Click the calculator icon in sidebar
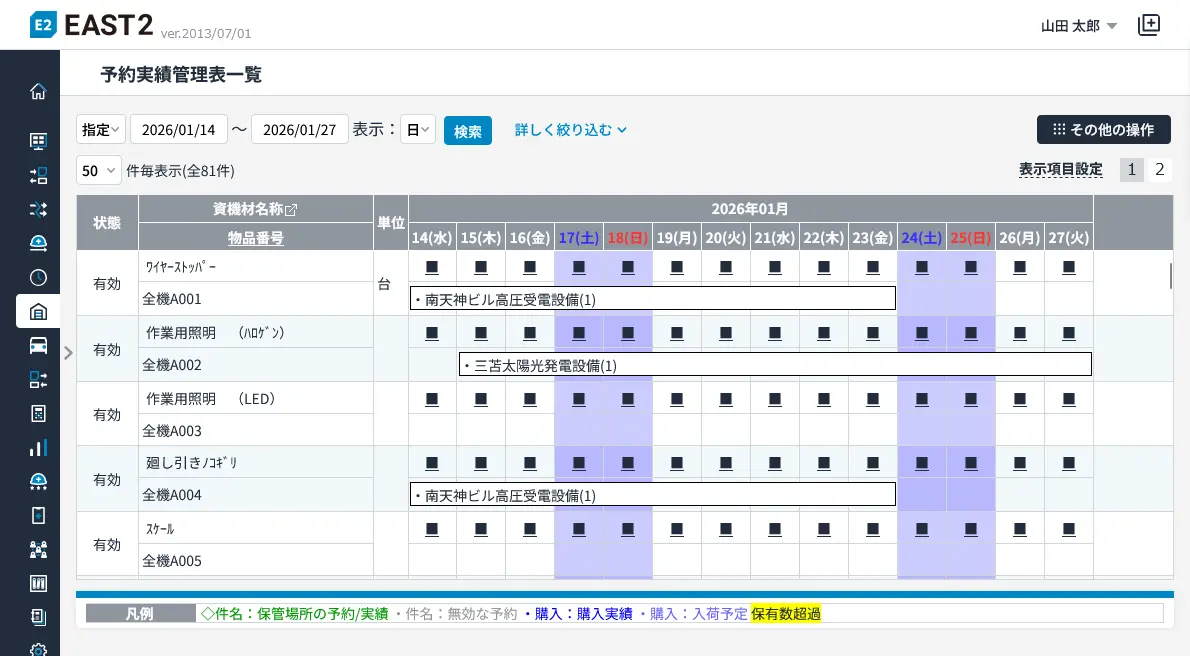This screenshot has height=656, width=1190. click(x=38, y=413)
